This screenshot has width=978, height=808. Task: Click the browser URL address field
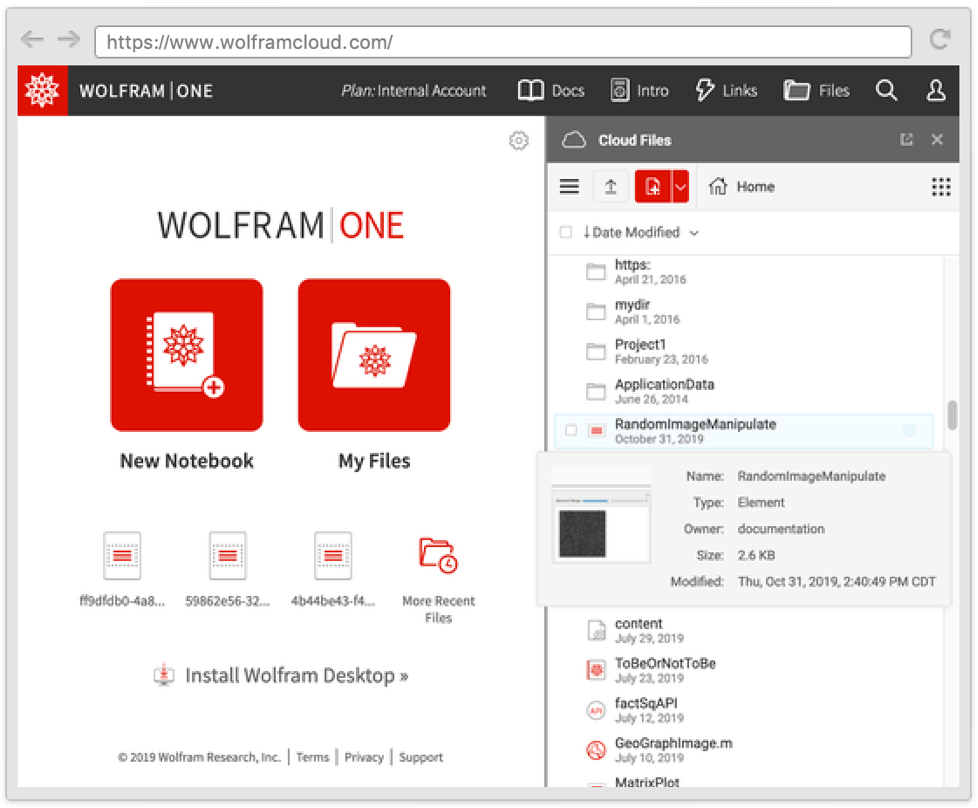click(x=503, y=42)
